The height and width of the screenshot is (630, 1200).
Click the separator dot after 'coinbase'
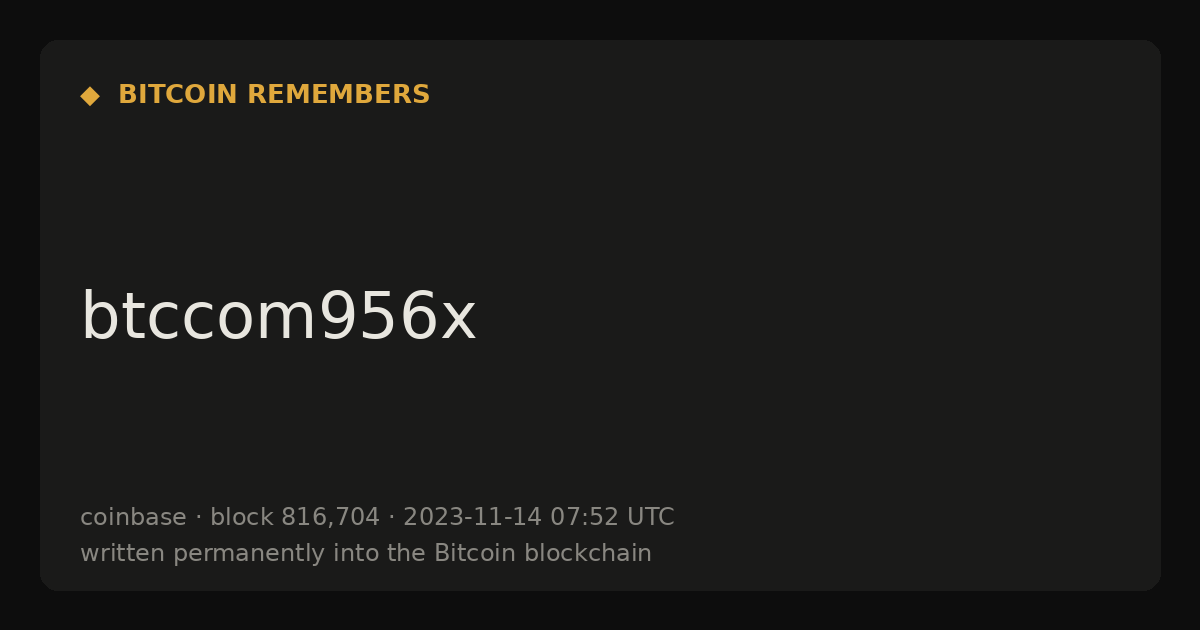198,518
